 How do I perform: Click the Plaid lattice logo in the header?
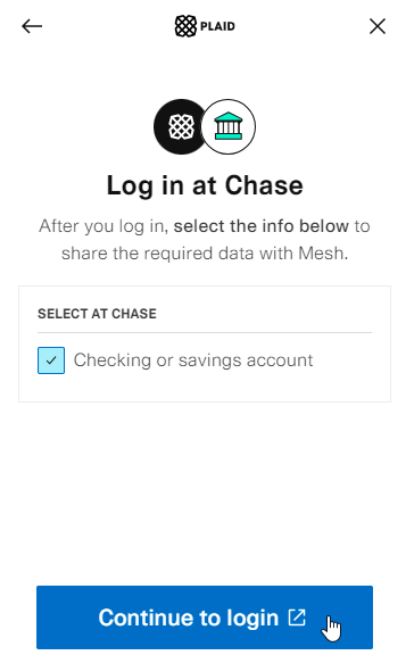click(x=186, y=26)
